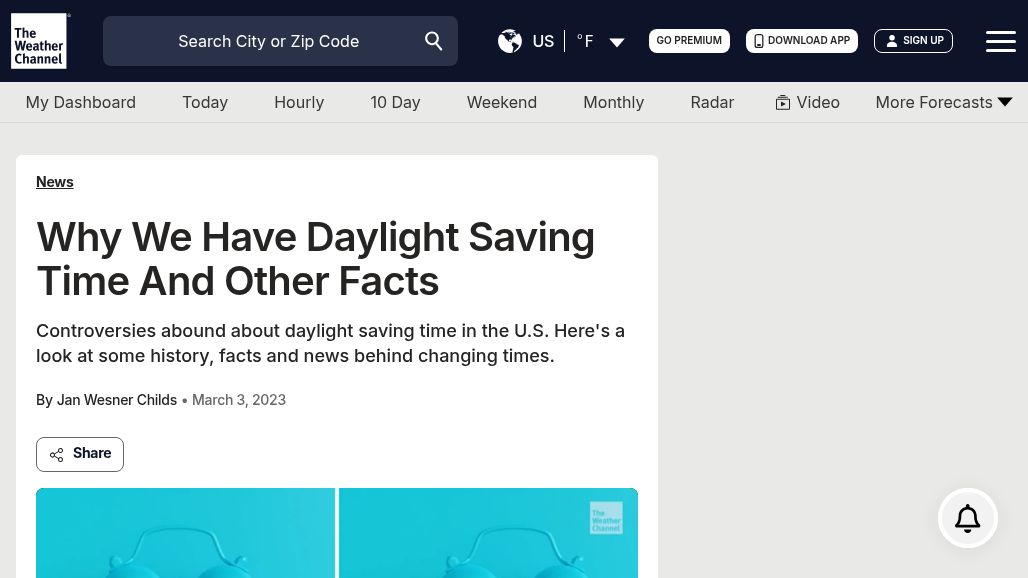Click the globe region icon
The width and height of the screenshot is (1028, 578).
510,41
